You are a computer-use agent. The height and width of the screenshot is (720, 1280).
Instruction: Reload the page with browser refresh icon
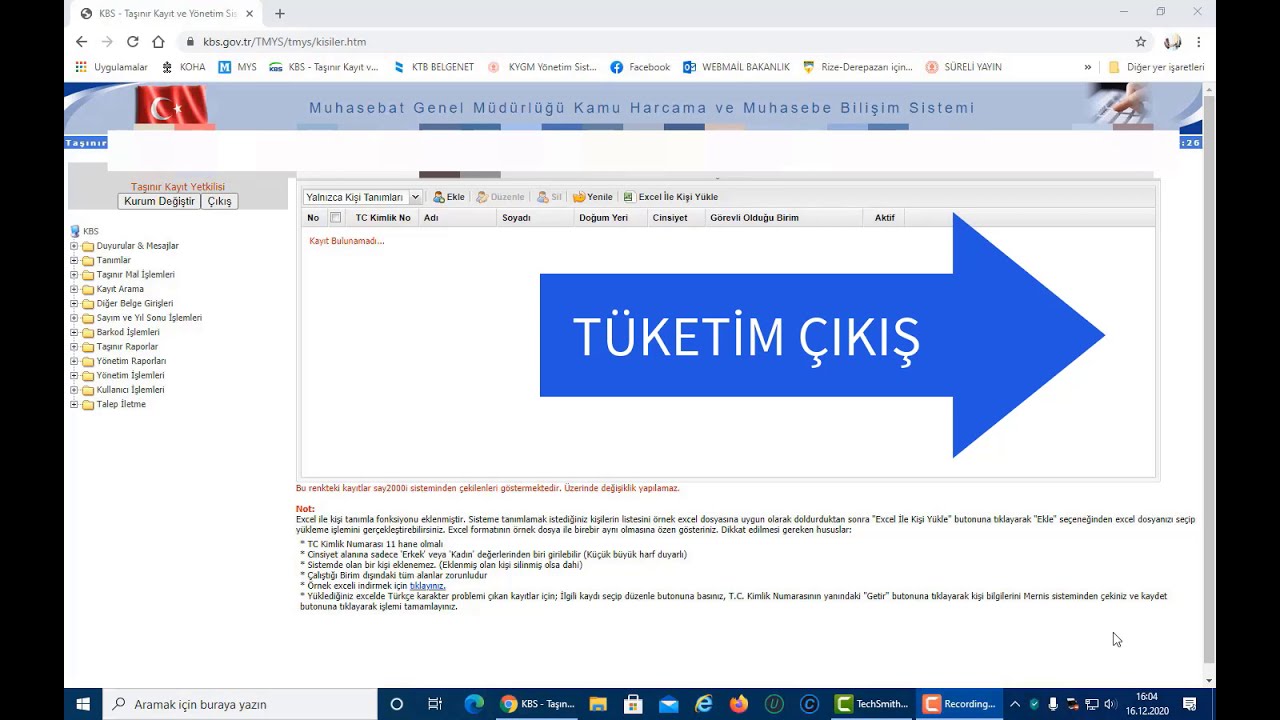pos(132,42)
